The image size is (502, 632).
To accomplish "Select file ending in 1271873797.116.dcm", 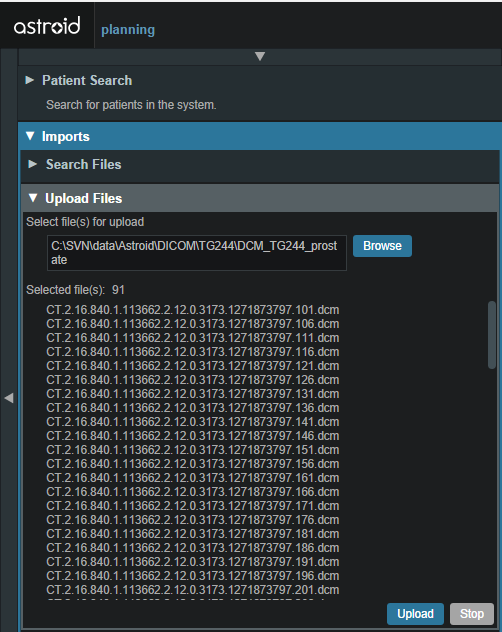I will tap(193, 352).
